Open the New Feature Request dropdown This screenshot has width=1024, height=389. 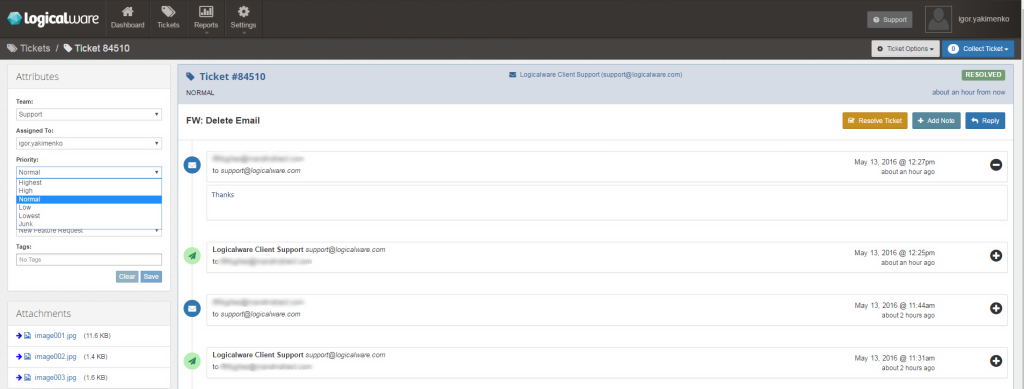tap(89, 231)
